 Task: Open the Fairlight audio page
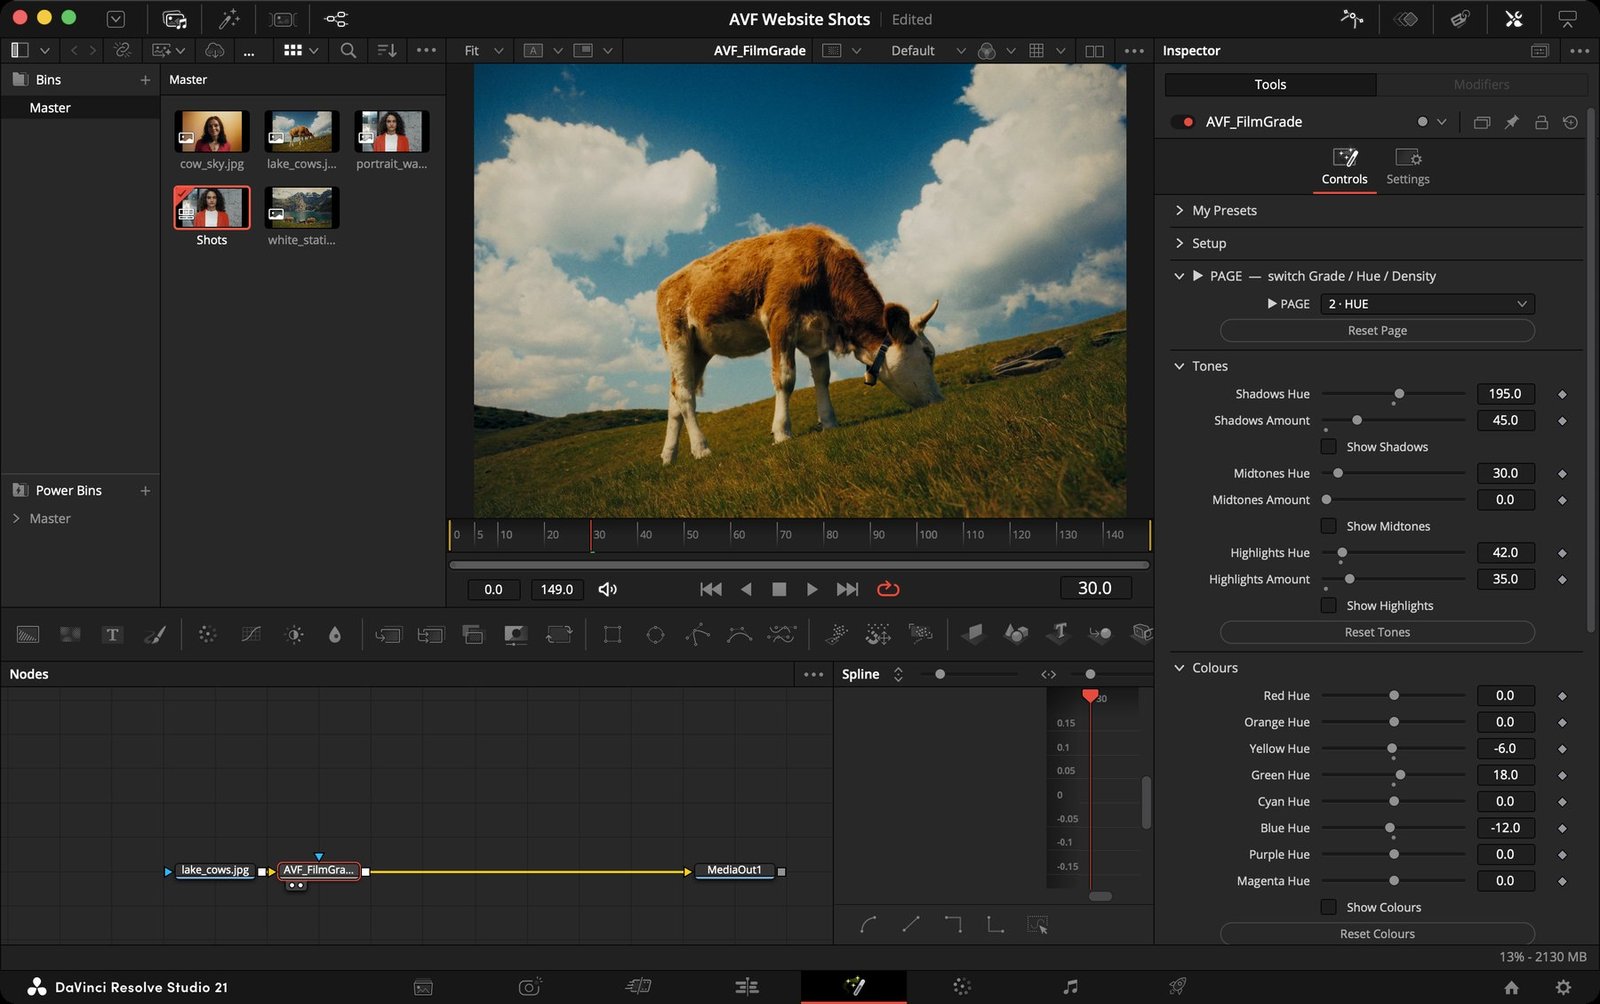(1070, 987)
